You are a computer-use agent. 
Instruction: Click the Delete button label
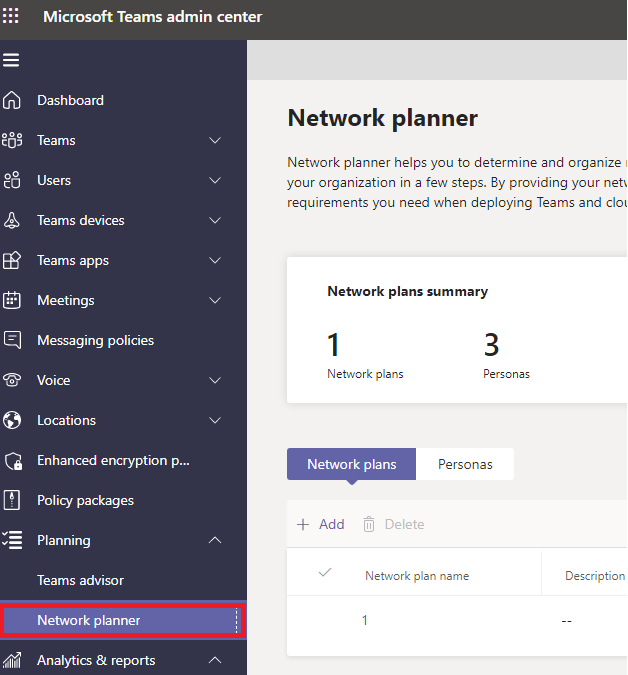coord(404,524)
